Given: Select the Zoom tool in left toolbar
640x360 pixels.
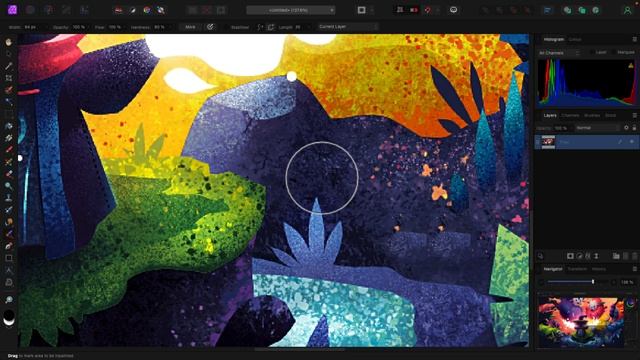Looking at the screenshot, I should click(x=9, y=300).
